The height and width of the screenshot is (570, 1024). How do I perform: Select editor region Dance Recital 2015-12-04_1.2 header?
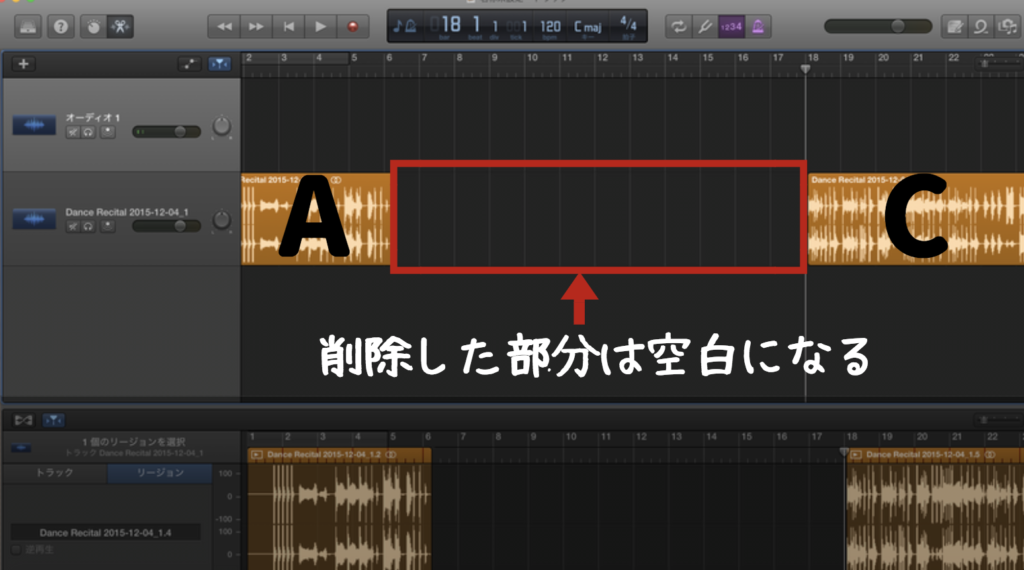click(x=340, y=454)
